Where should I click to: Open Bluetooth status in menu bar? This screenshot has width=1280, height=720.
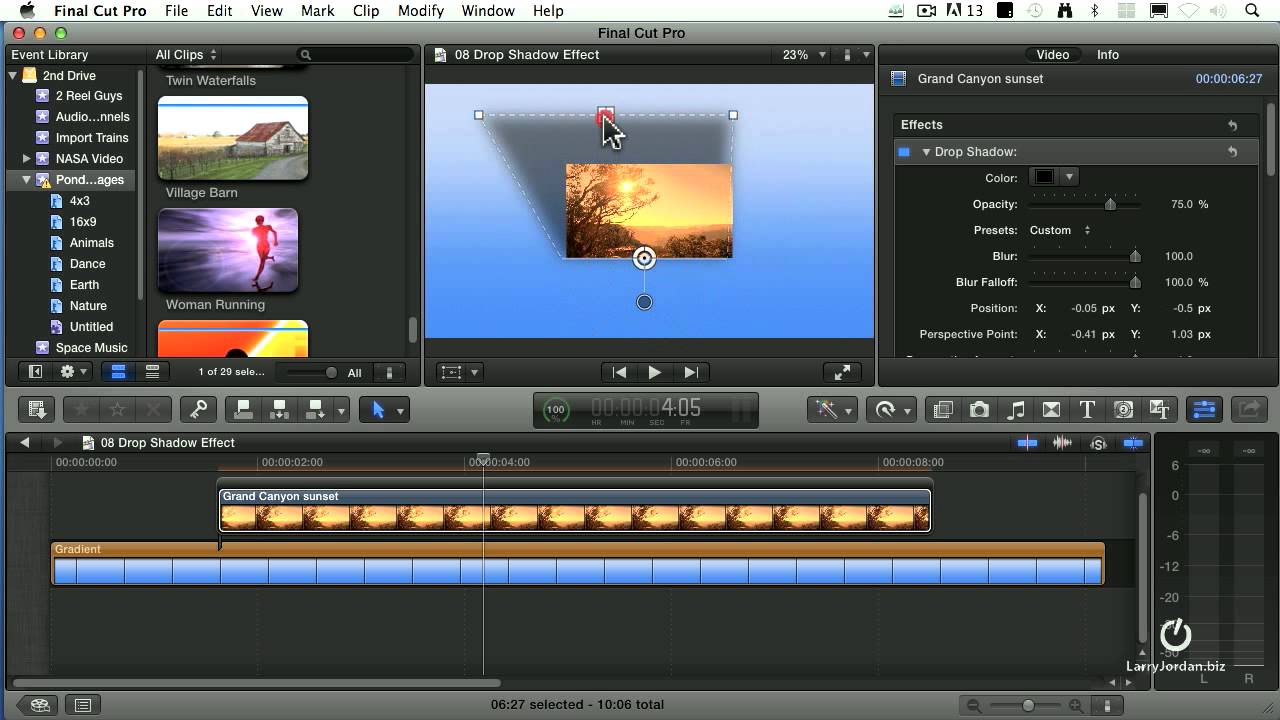click(1094, 11)
